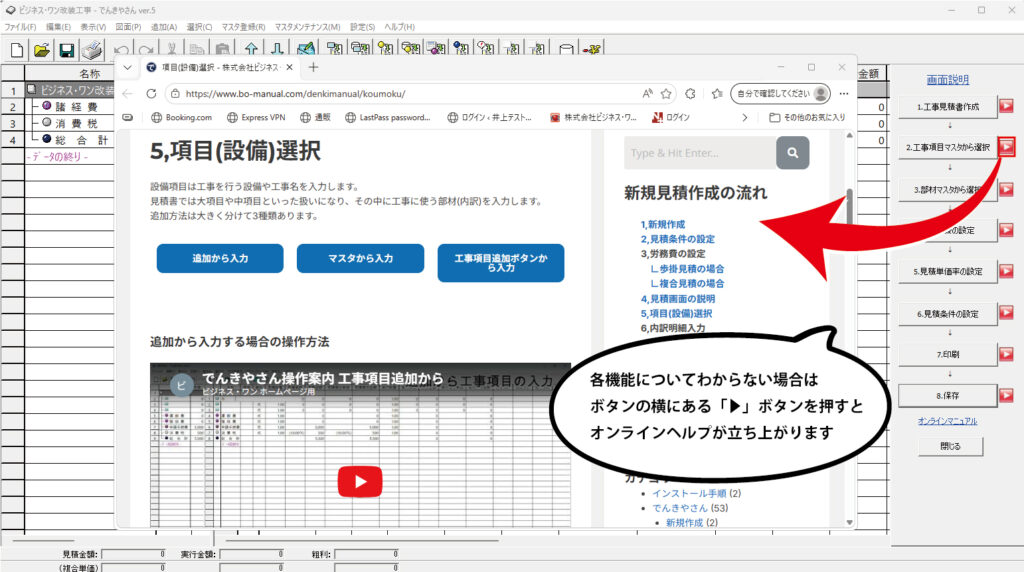Click the help play icon beside 2.工事項目マスタから選択
Viewport: 1024px width, 572px height.
coord(1006,147)
